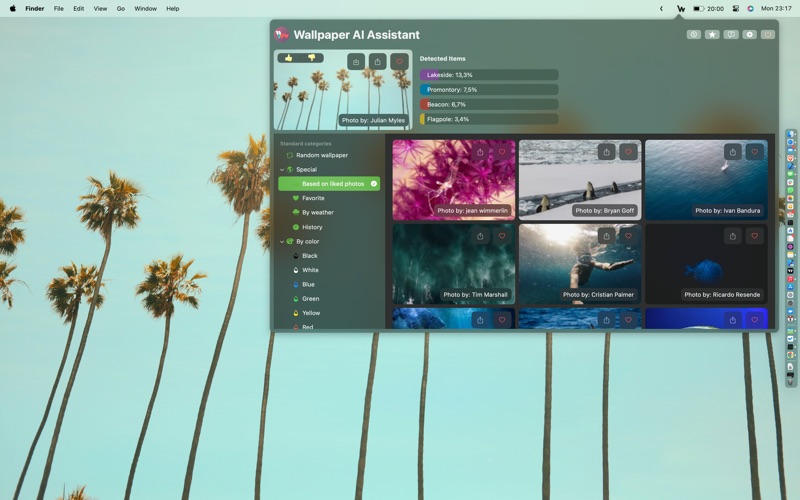Image resolution: width=800 pixels, height=500 pixels.
Task: Like the jean wimmerlin photo with heart
Action: [x=502, y=152]
